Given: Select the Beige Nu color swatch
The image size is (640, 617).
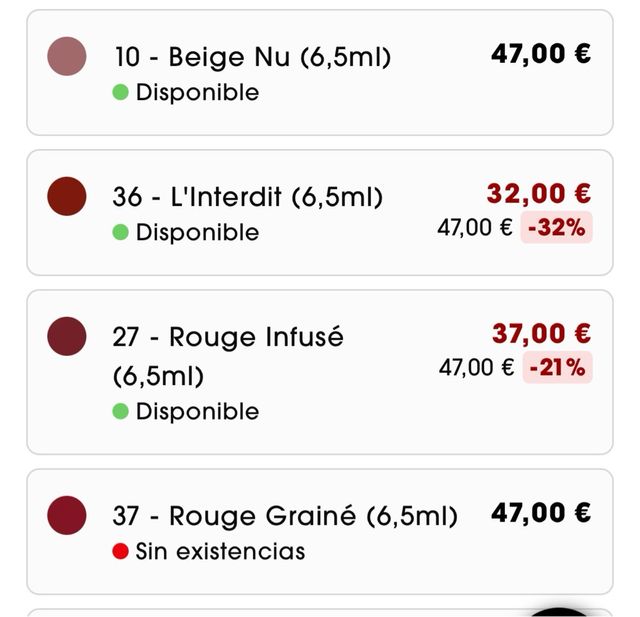Looking at the screenshot, I should pyautogui.click(x=67, y=56).
